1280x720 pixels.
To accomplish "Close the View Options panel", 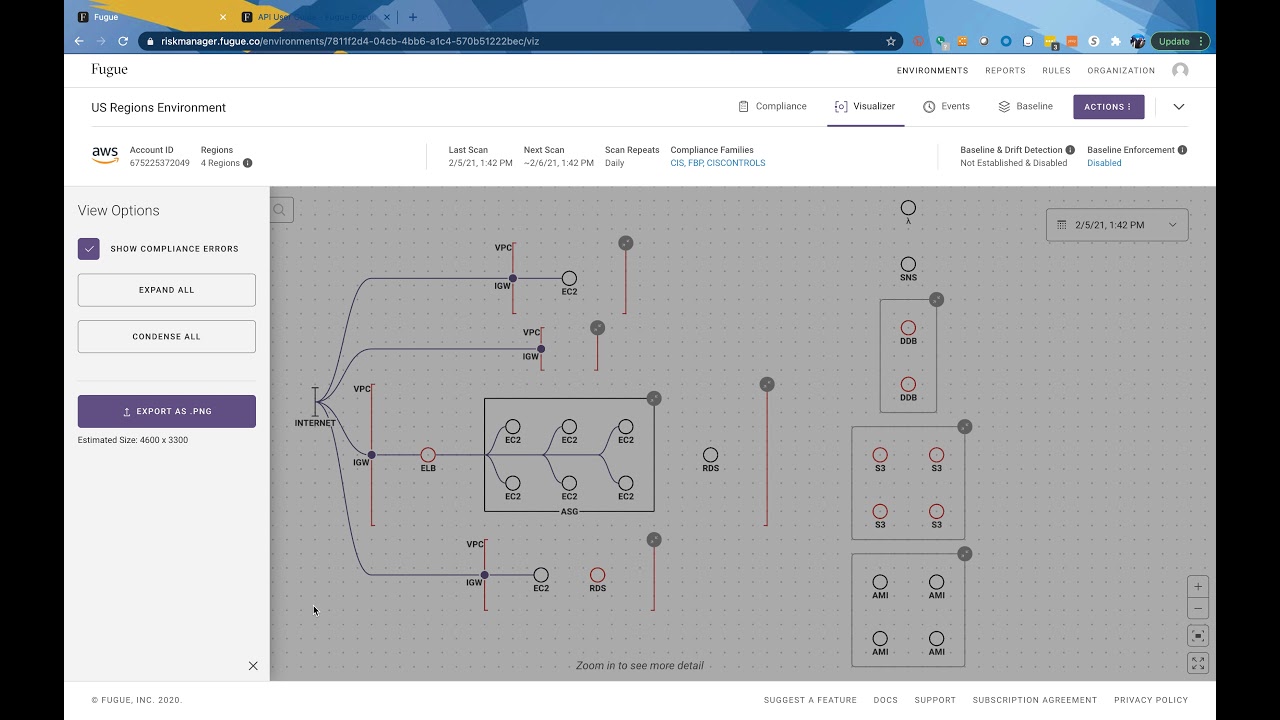I will coord(253,666).
